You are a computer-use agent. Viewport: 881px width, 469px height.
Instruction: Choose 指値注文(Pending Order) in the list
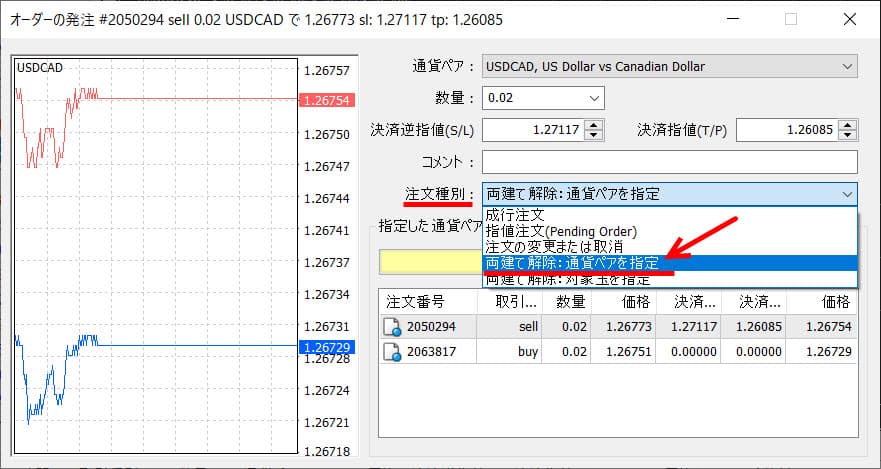(553, 230)
